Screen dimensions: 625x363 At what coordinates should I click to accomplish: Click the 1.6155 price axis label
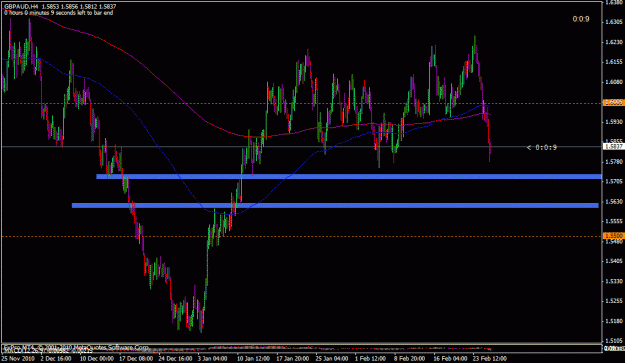pyautogui.click(x=614, y=62)
